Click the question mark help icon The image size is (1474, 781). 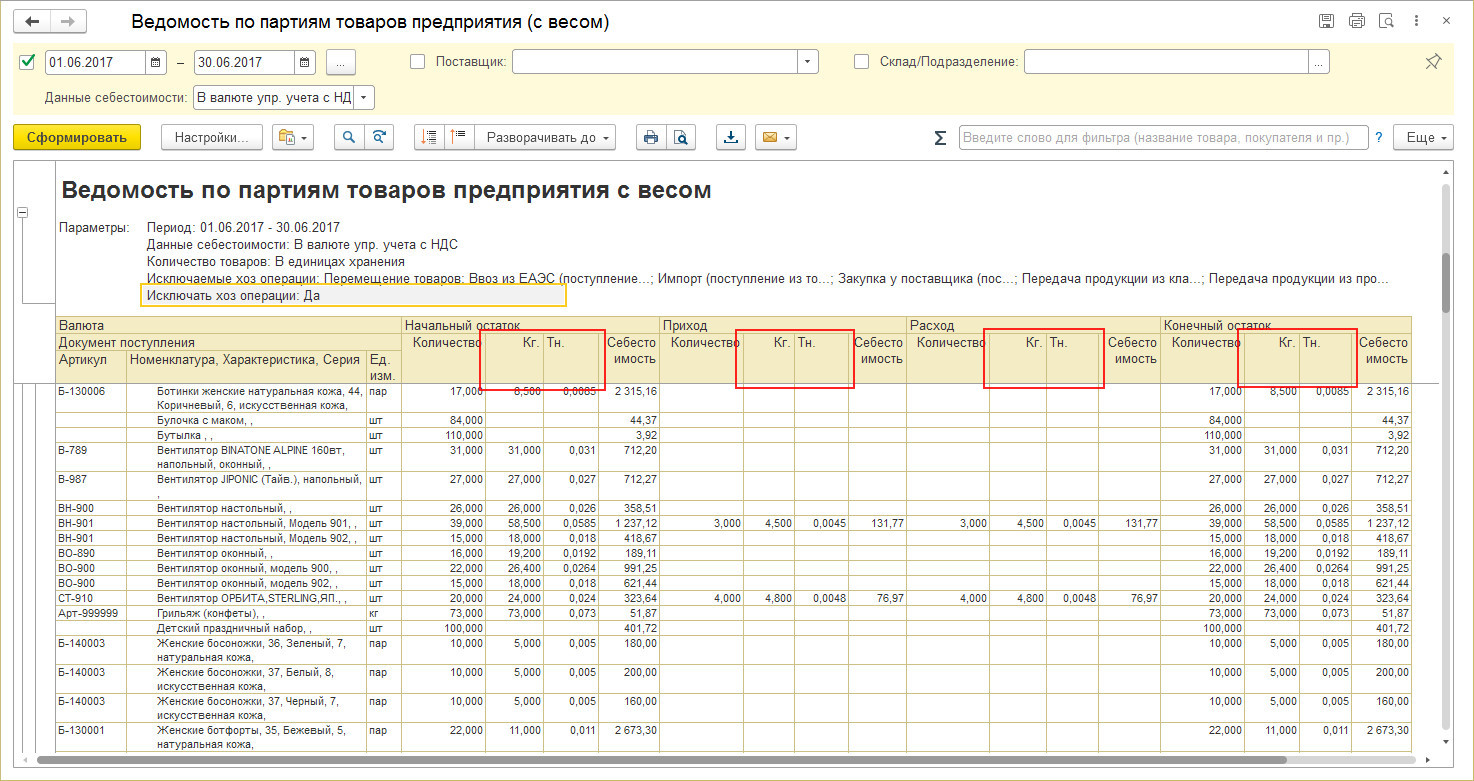tap(1379, 138)
